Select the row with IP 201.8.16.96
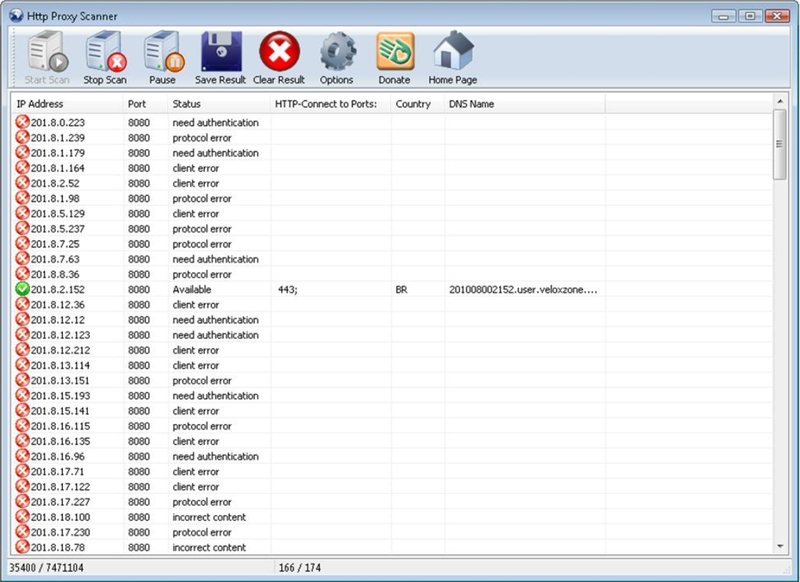The height and width of the screenshot is (582, 800). point(392,457)
